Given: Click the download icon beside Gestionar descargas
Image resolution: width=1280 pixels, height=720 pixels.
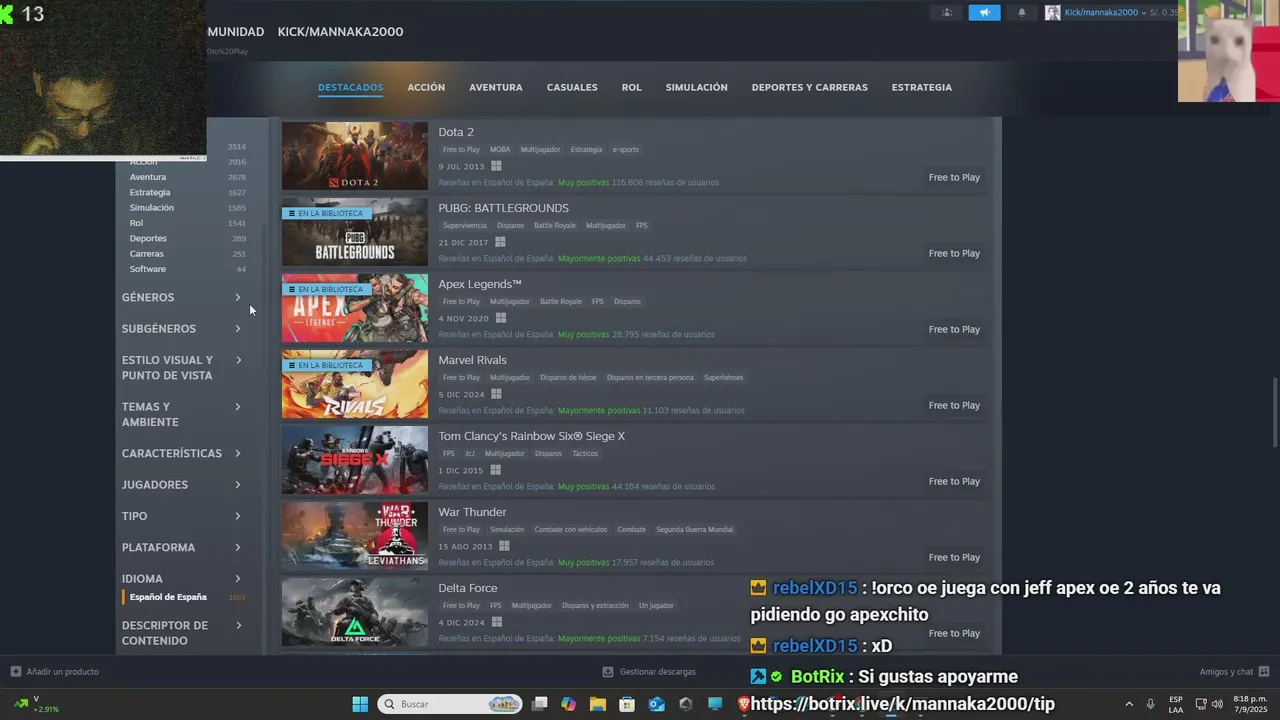Looking at the screenshot, I should point(608,672).
